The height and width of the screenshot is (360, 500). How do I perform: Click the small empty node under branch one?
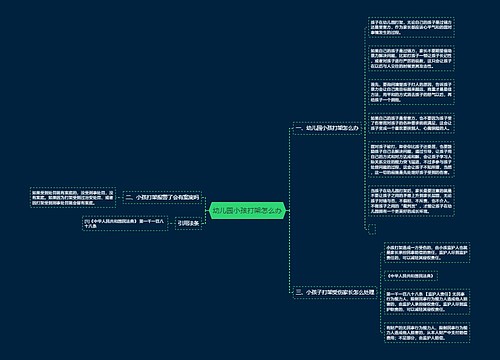click(372, 229)
